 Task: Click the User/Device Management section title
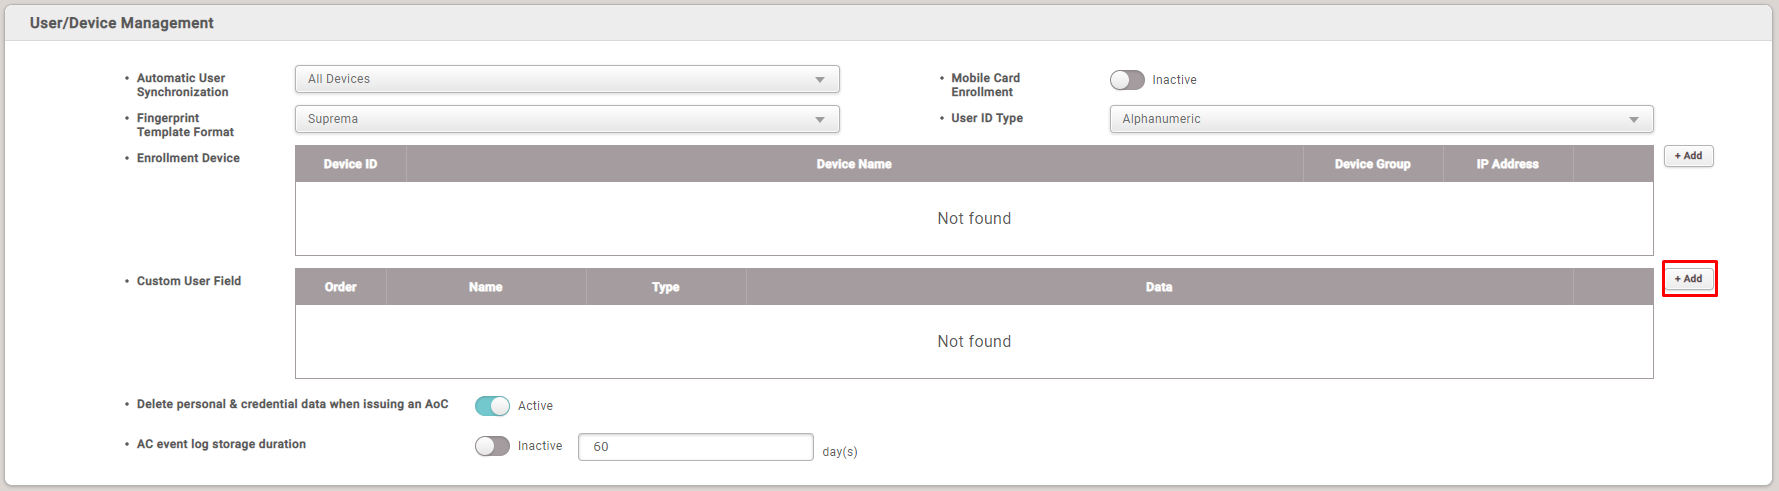tap(122, 23)
